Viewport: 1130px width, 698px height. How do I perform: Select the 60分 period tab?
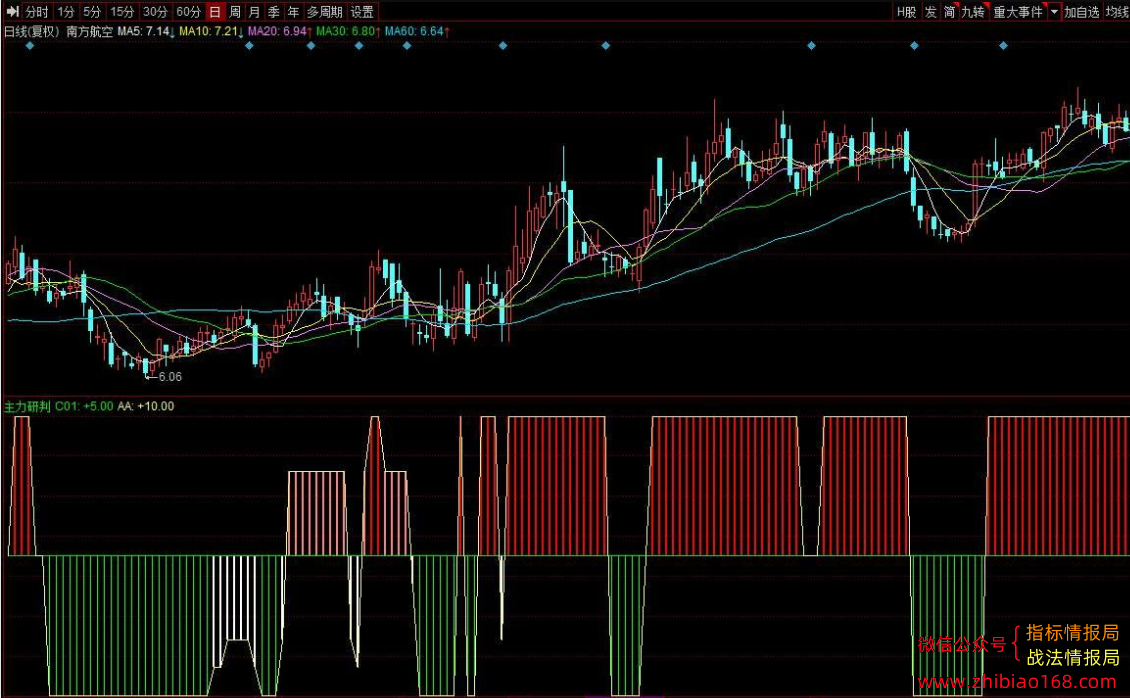tap(189, 12)
